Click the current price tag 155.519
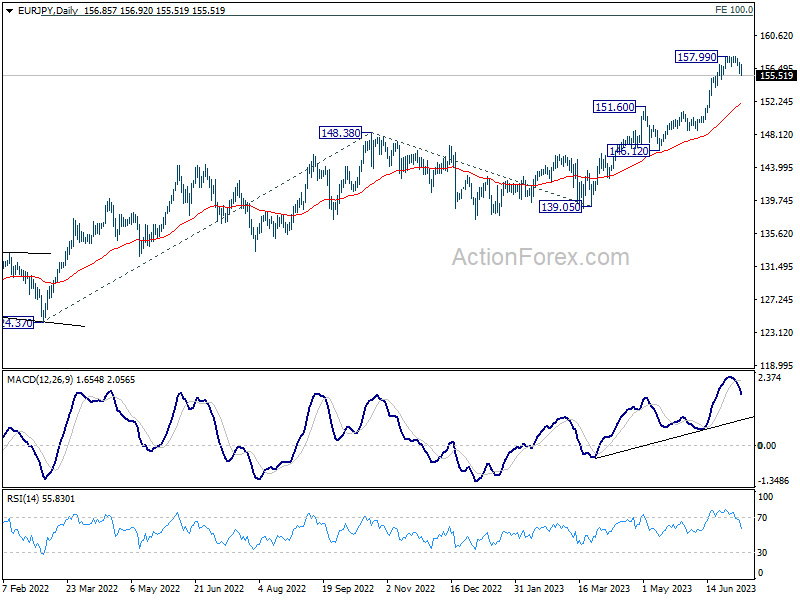Viewport: 800px width, 600px height. click(777, 76)
